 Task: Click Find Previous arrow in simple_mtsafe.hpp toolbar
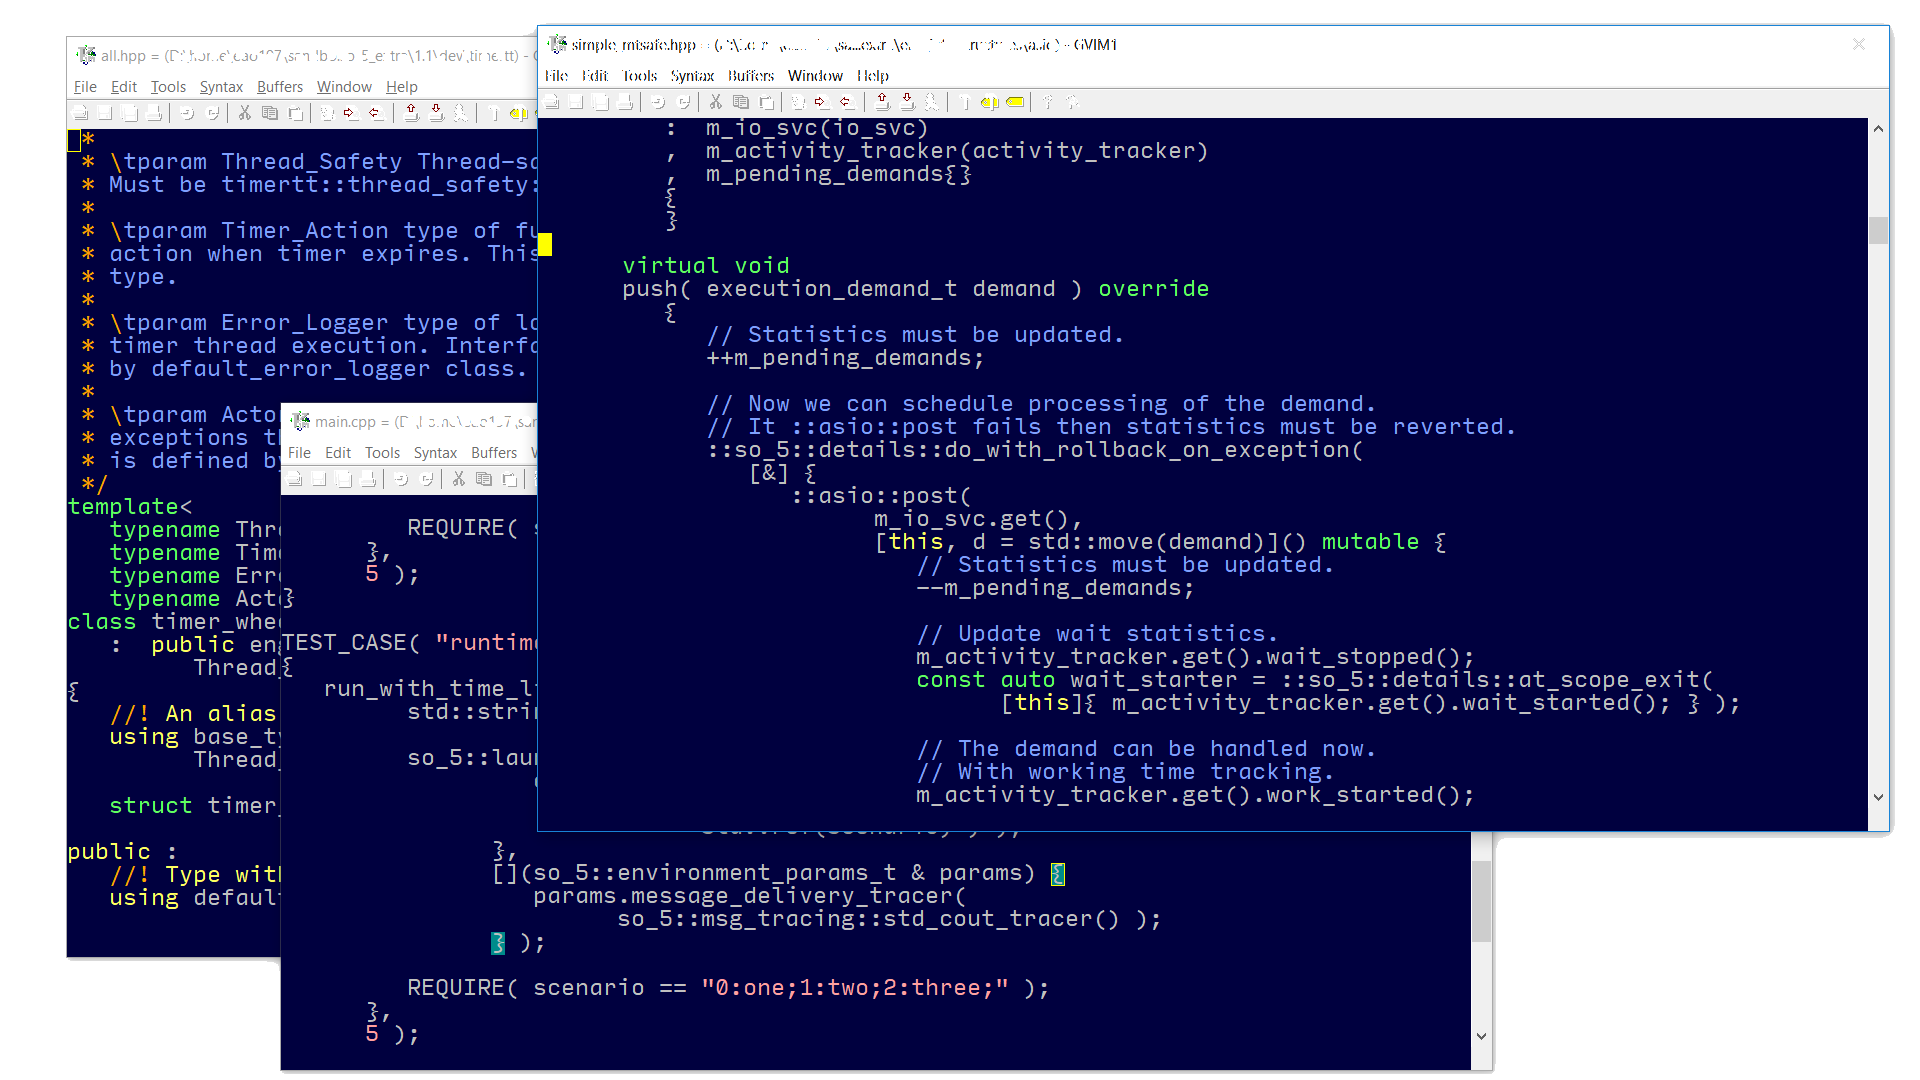[847, 102]
